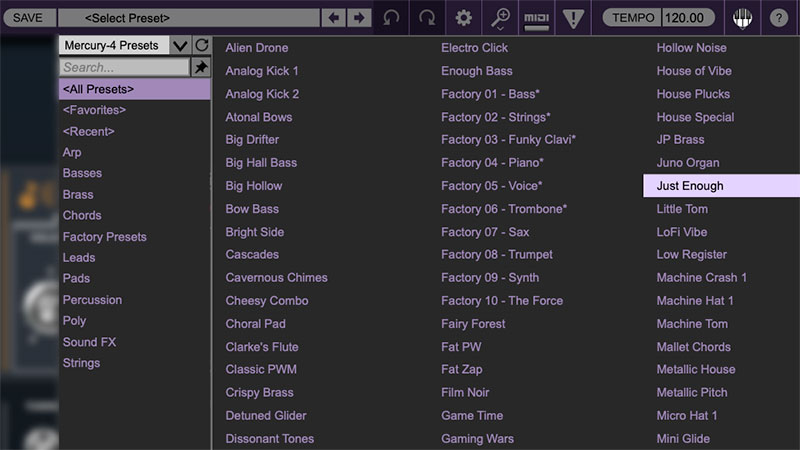Open the zoom magnifier menu
Image resolution: width=800 pixels, height=450 pixels.
pos(500,19)
